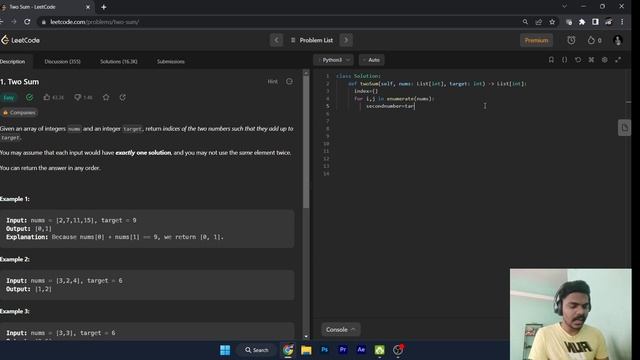Open File Explorer from taskbar
Viewport: 640px width, 360px height.
[x=306, y=350]
